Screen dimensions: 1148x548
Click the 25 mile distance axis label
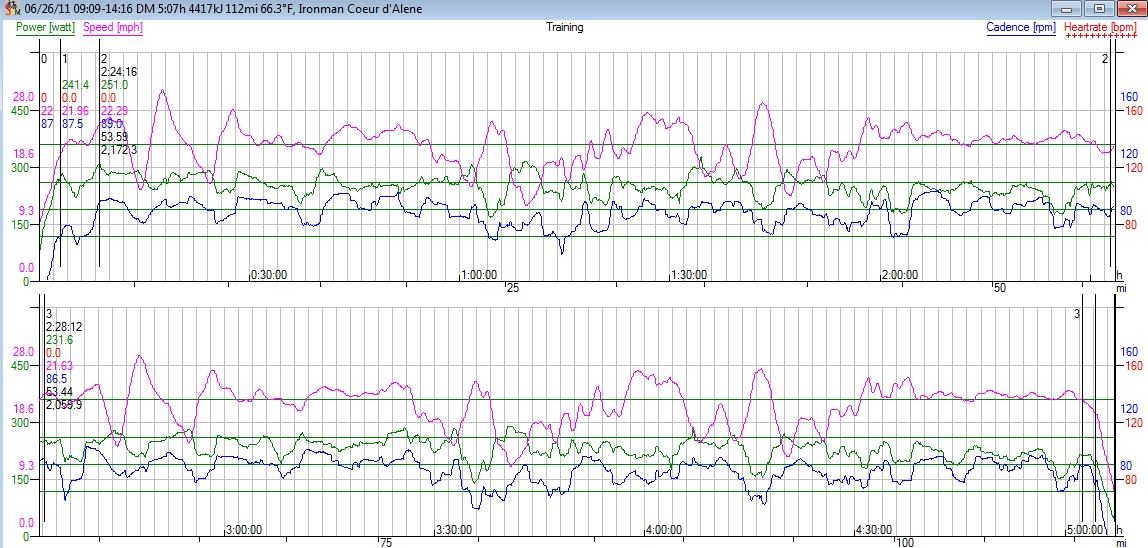(x=513, y=288)
